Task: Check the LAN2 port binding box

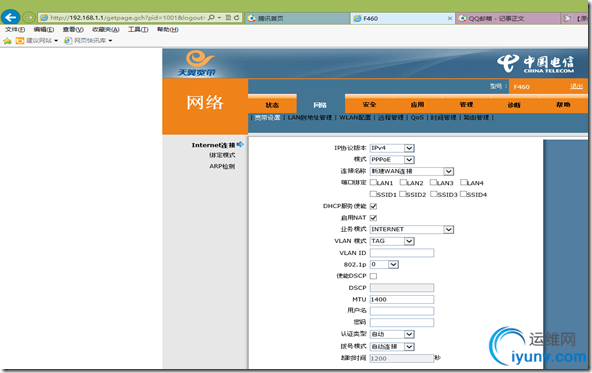Action: [403, 183]
